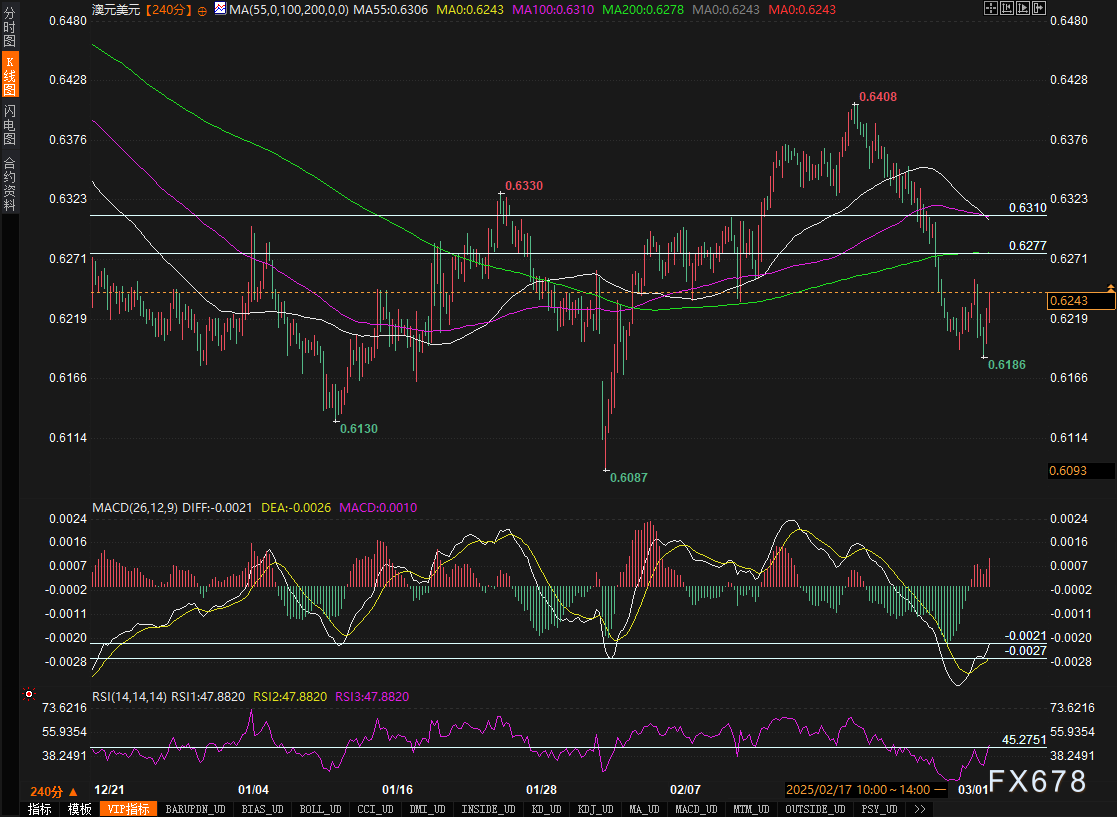Switch to K线图 candlestick view
The width and height of the screenshot is (1117, 817).
[10, 76]
